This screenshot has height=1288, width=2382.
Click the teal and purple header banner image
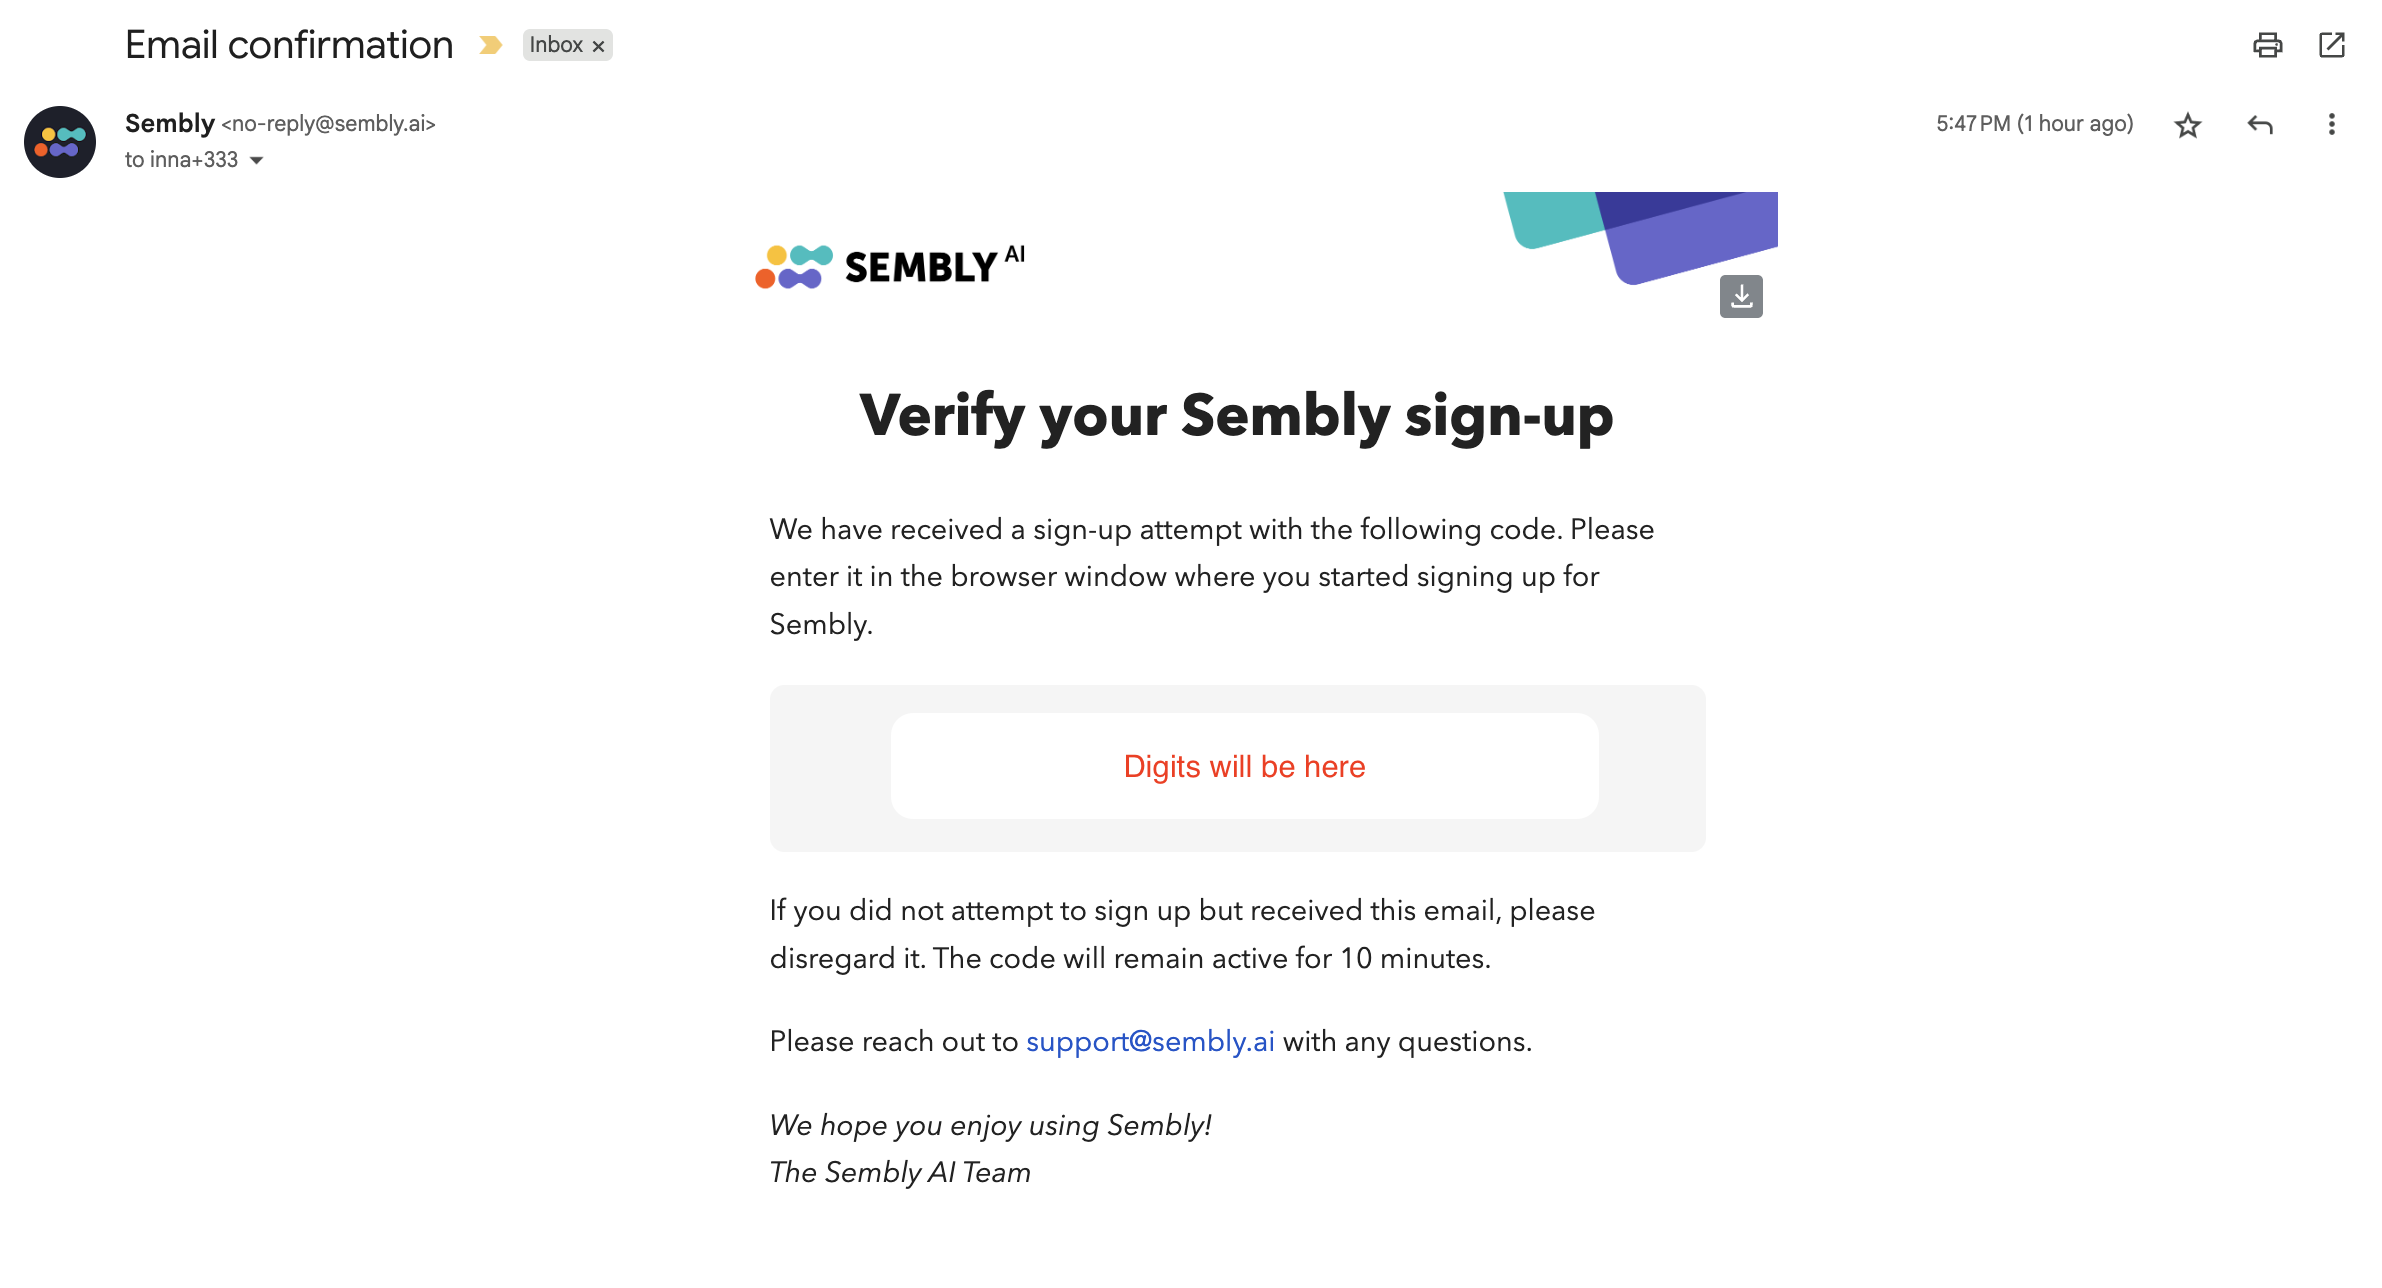click(x=1640, y=232)
